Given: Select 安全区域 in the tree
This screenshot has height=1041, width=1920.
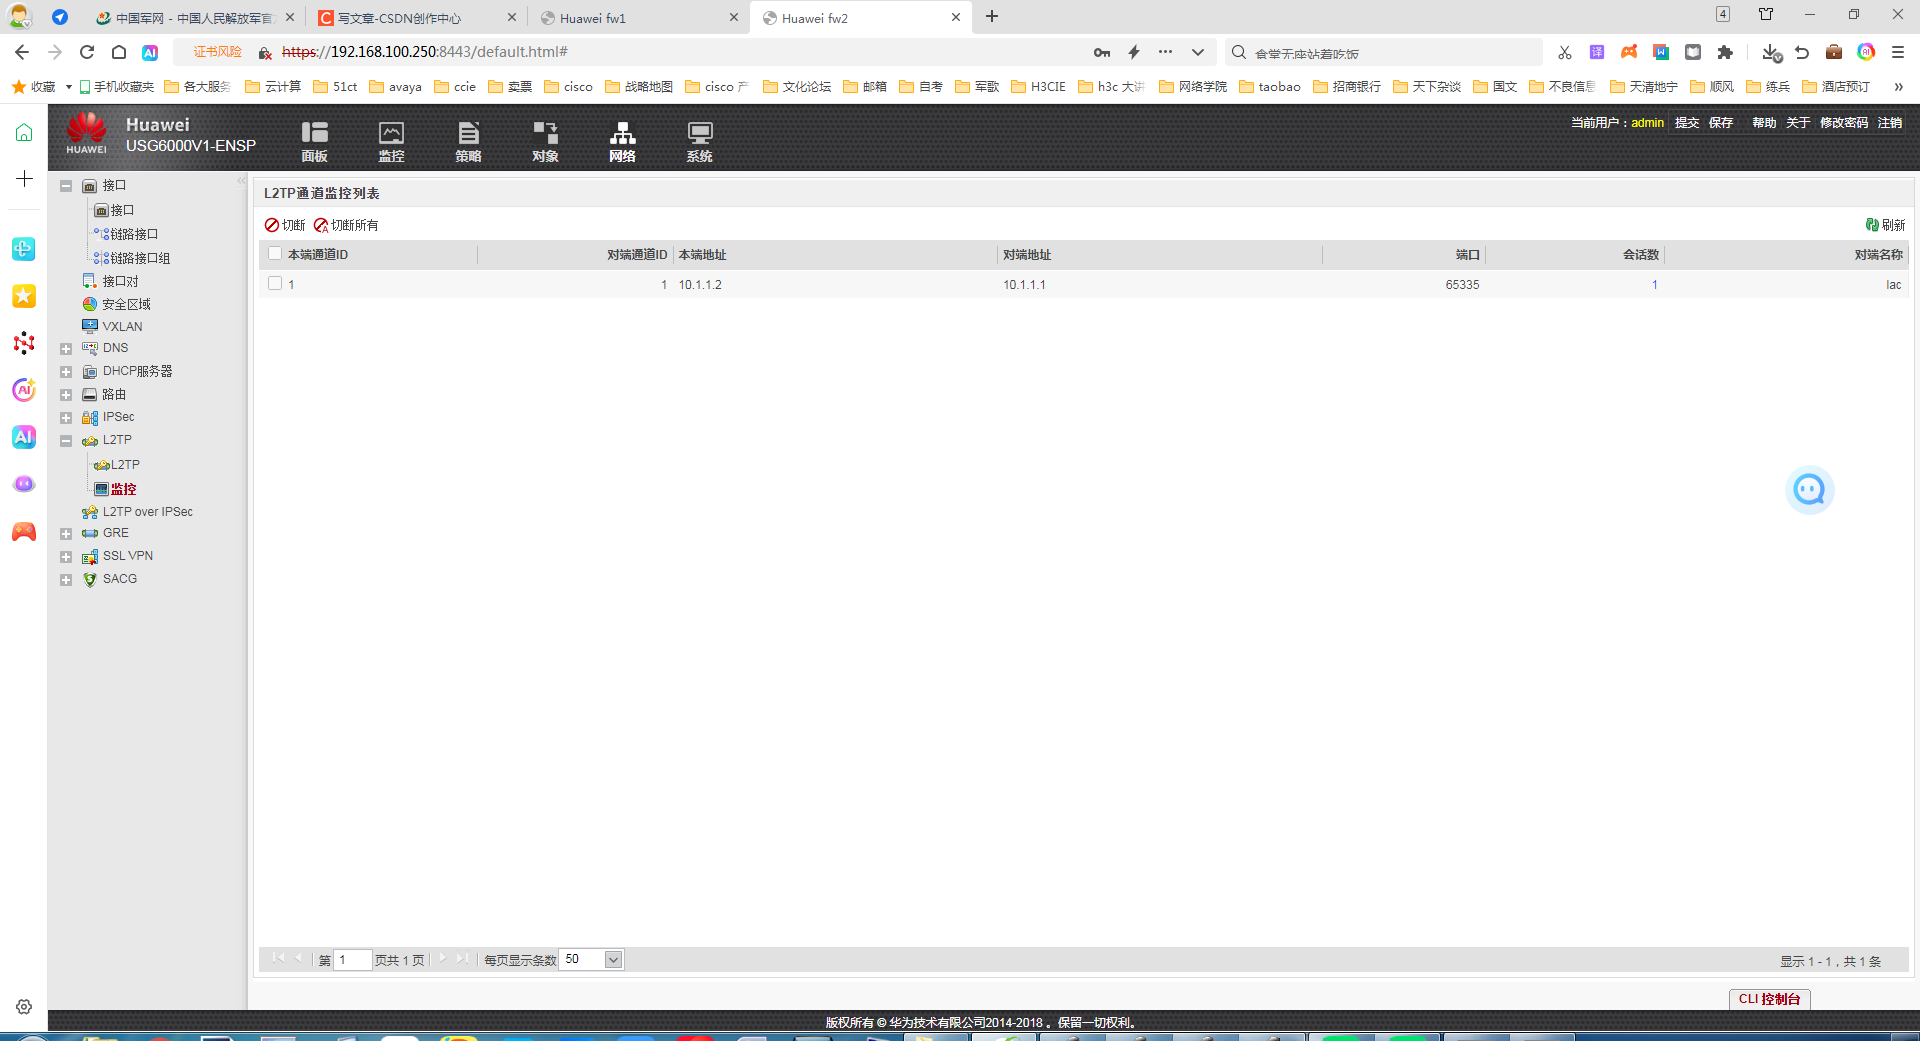Looking at the screenshot, I should click(x=126, y=304).
